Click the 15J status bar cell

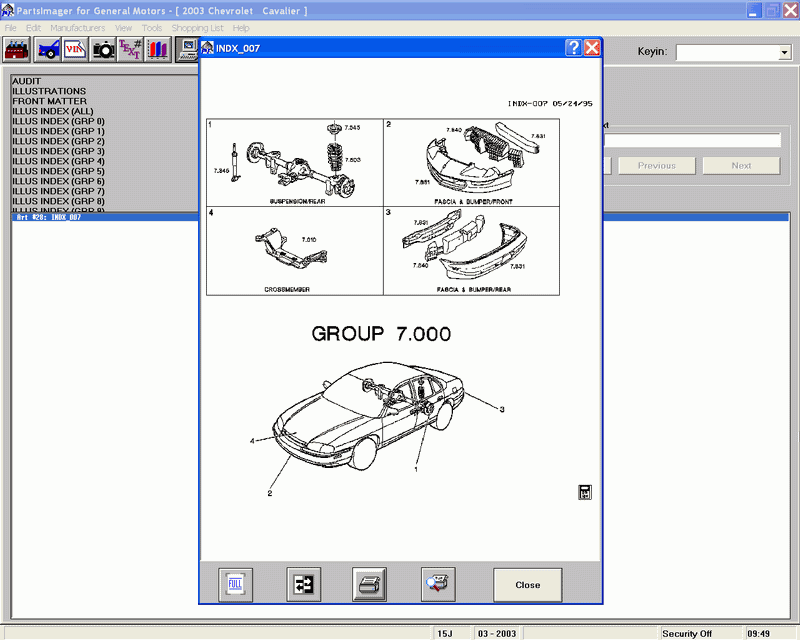pyautogui.click(x=445, y=633)
